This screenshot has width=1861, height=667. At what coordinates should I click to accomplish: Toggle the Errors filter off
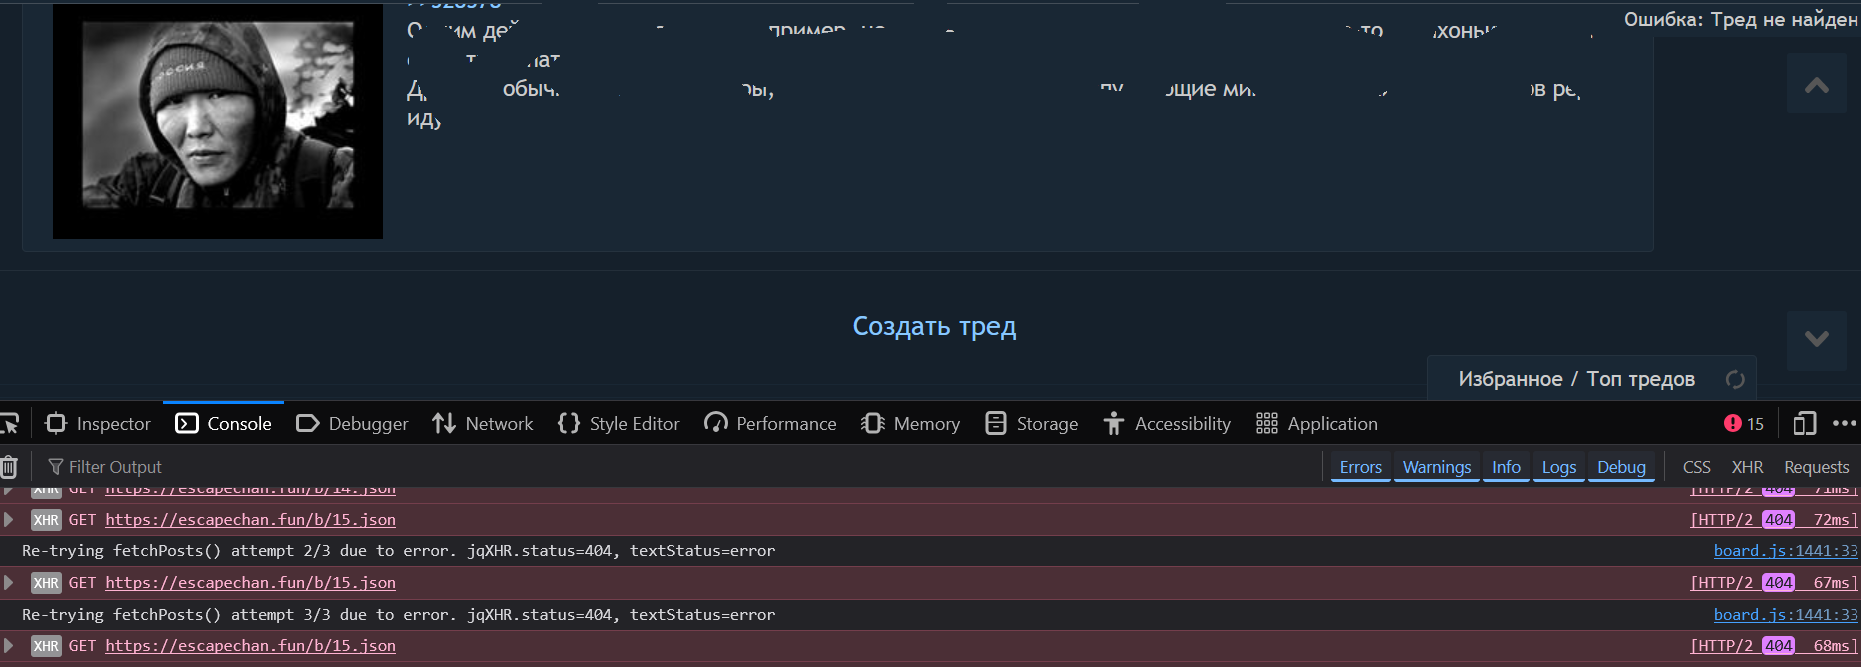[x=1360, y=467]
